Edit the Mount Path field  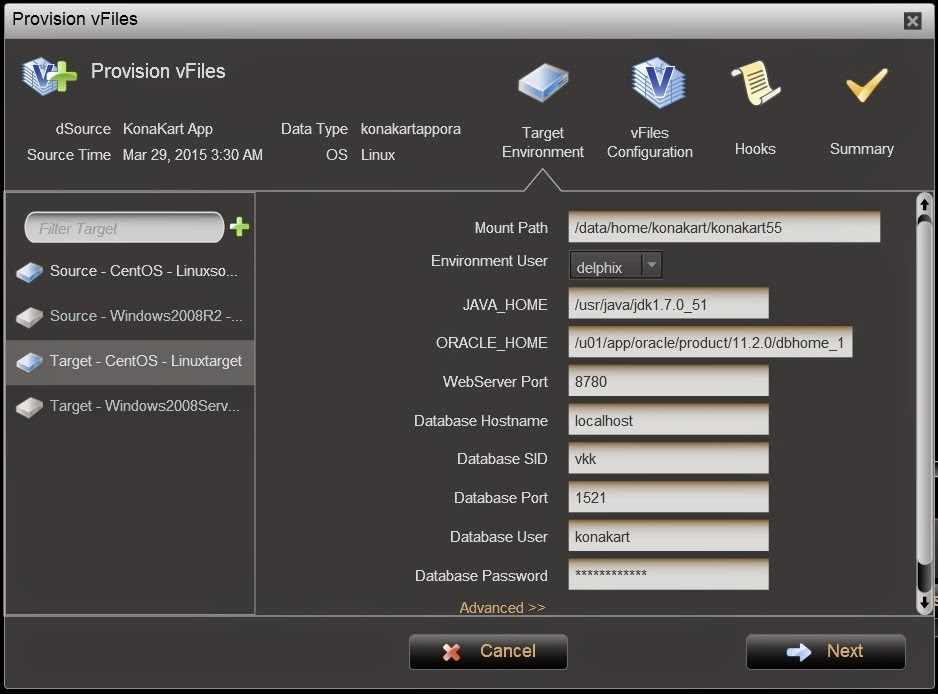click(x=724, y=227)
